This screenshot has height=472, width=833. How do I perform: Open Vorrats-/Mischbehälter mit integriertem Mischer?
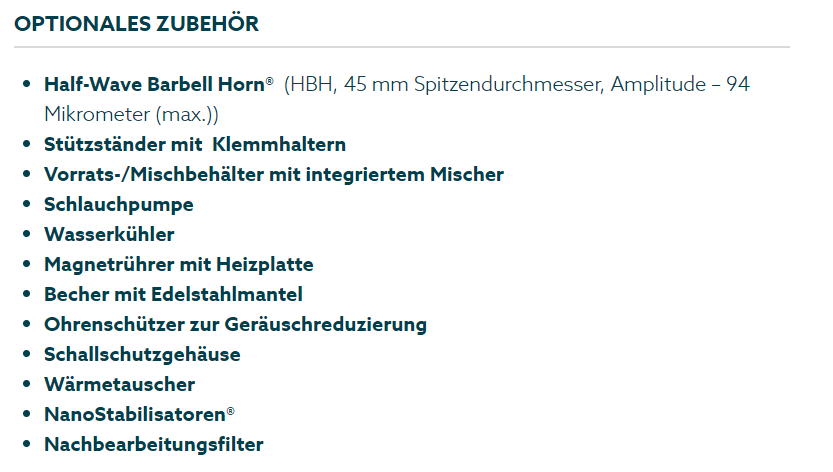point(273,174)
